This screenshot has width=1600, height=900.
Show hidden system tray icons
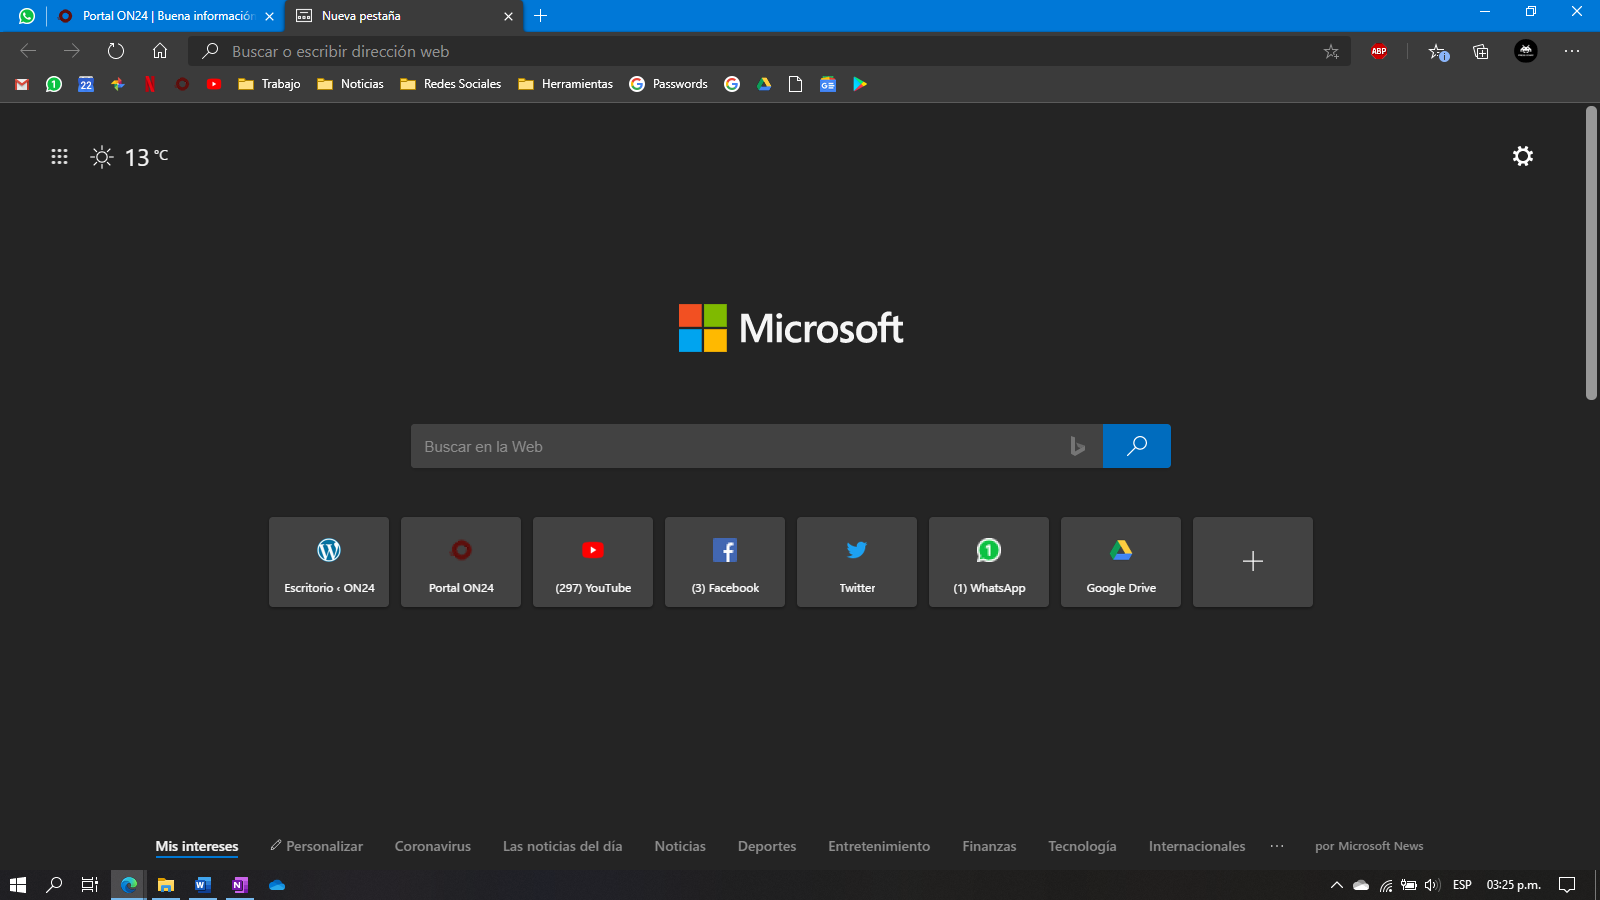point(1336,885)
